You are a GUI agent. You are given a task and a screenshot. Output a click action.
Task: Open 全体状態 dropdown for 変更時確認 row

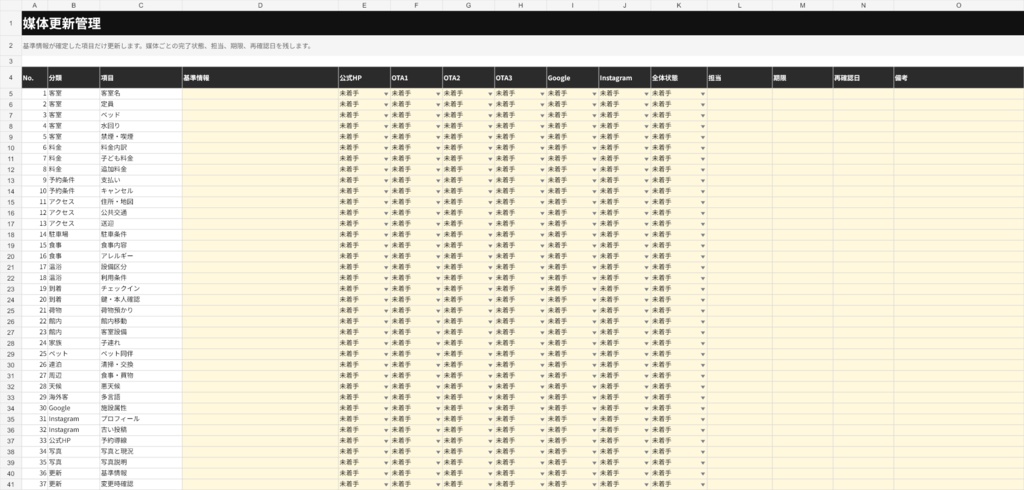click(x=703, y=484)
